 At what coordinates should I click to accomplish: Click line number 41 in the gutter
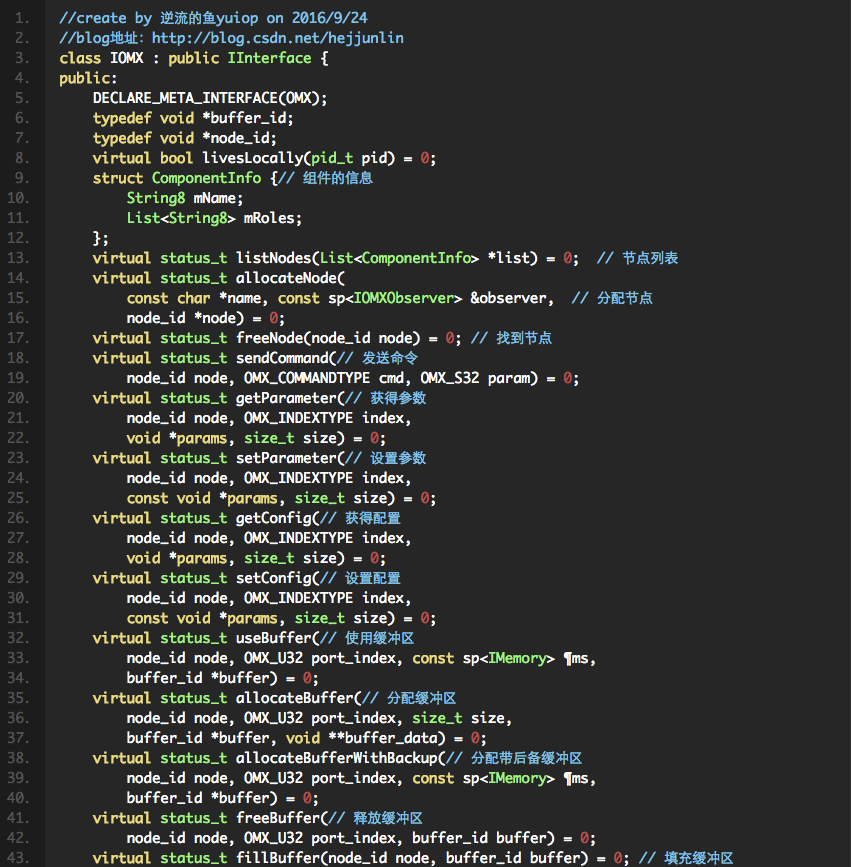(x=20, y=818)
